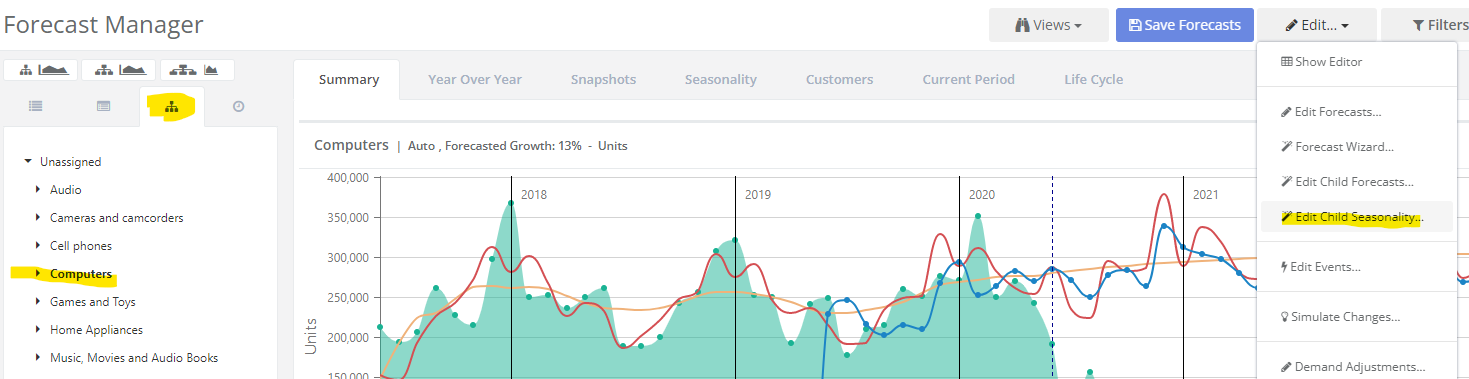Expand Music, Movies and Audio Books arrow
This screenshot has height=379, width=1469.
tap(38, 357)
